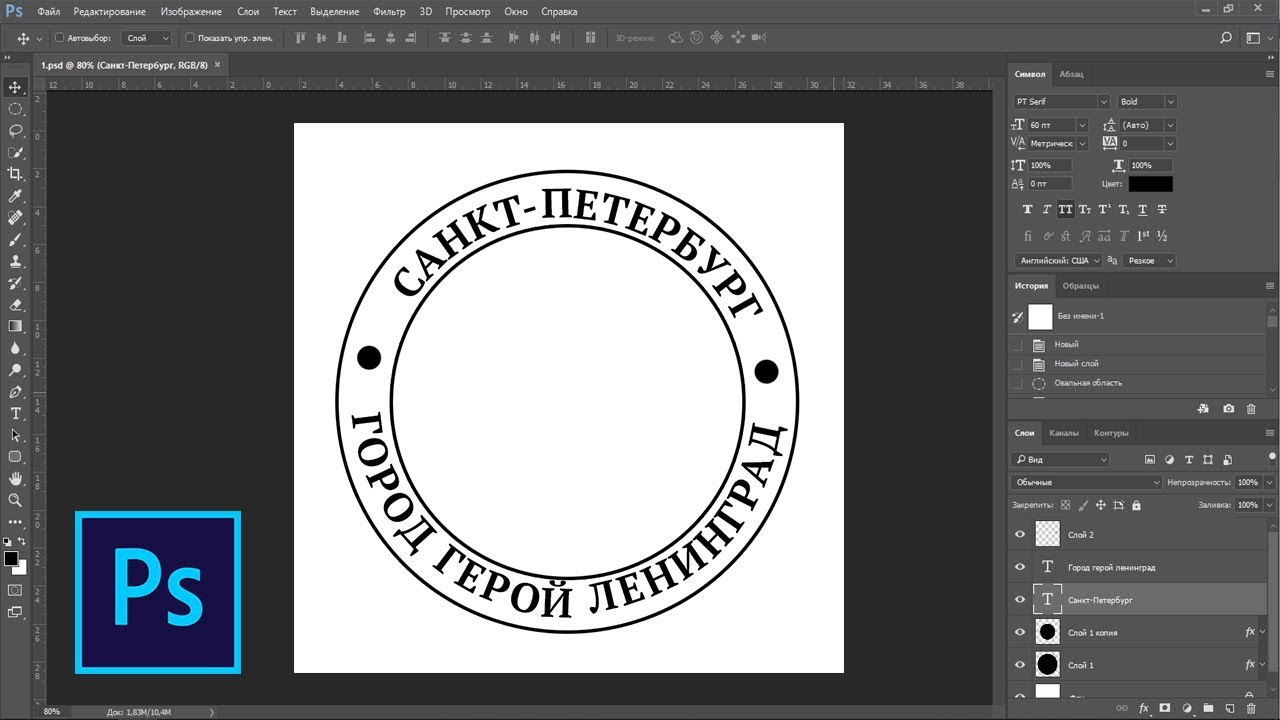Toggle visibility of the Слой 1 layer

(1020, 665)
